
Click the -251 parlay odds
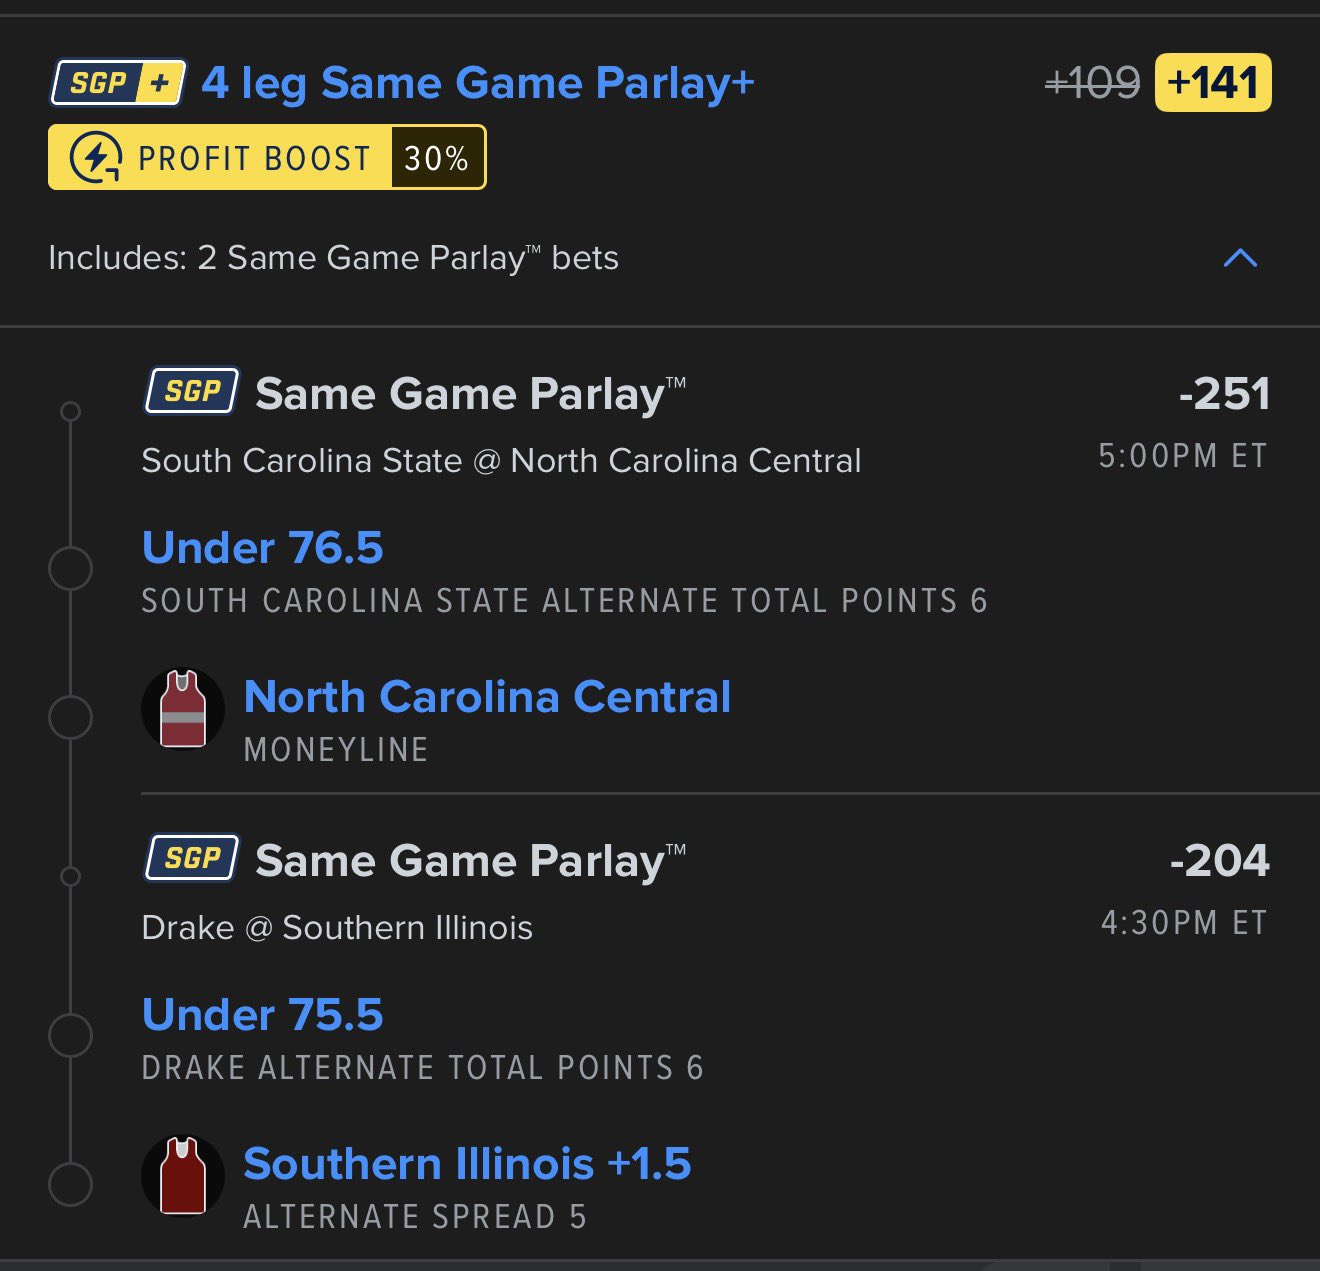pos(1224,394)
